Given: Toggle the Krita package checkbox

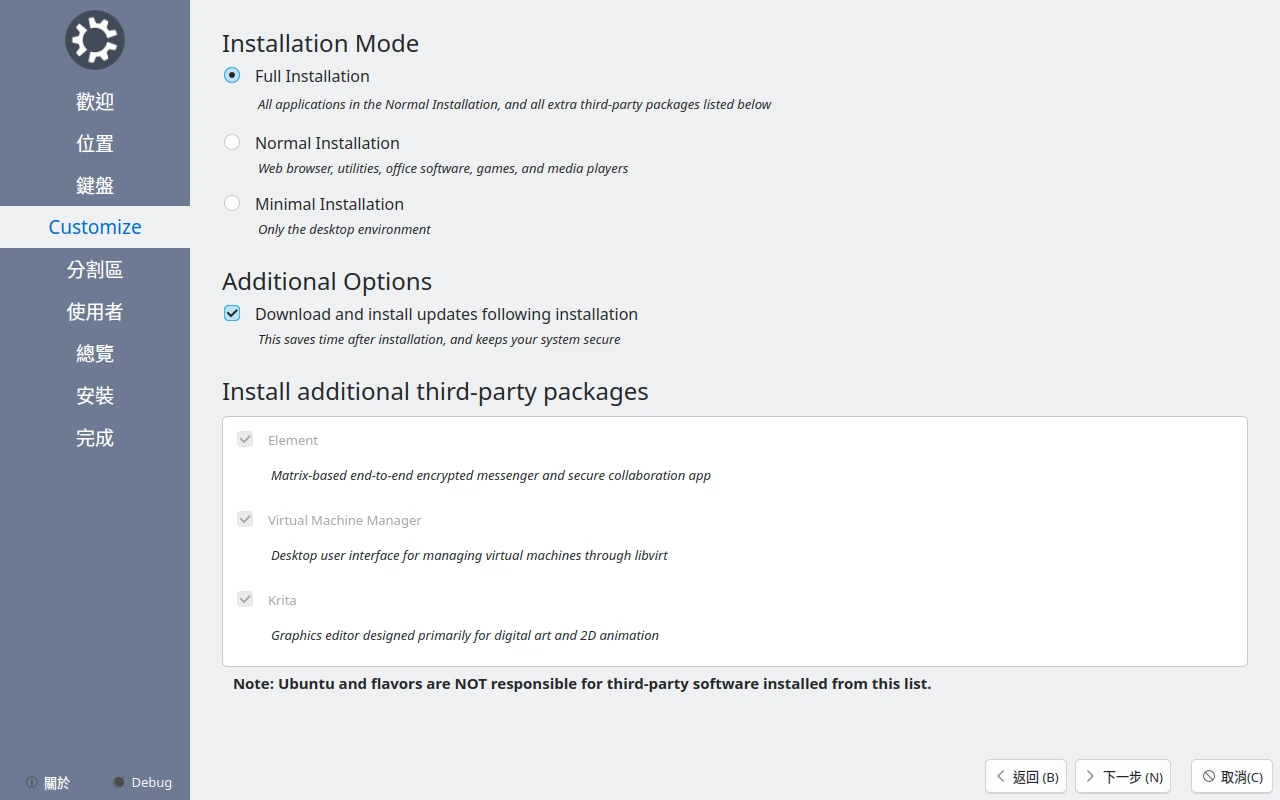Looking at the screenshot, I should pyautogui.click(x=245, y=599).
